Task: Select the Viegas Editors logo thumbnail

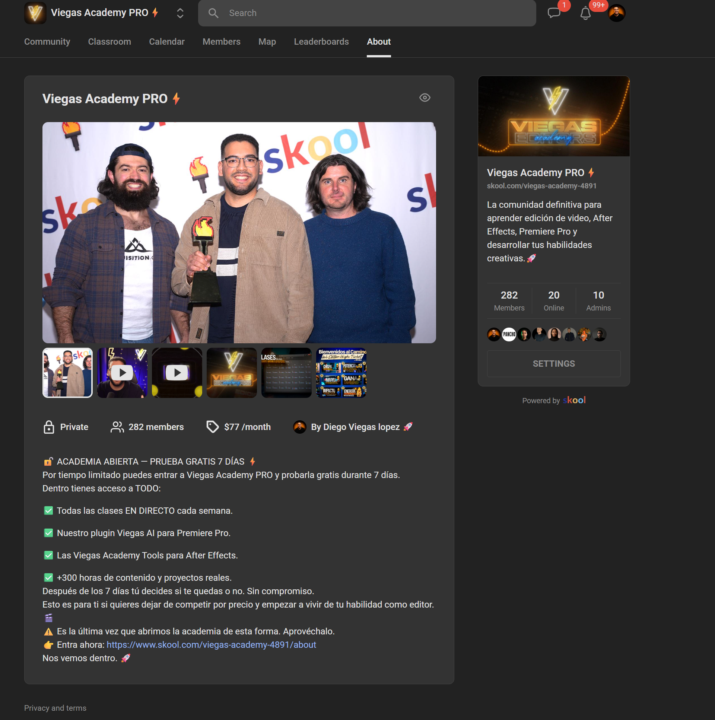Action: pos(231,373)
